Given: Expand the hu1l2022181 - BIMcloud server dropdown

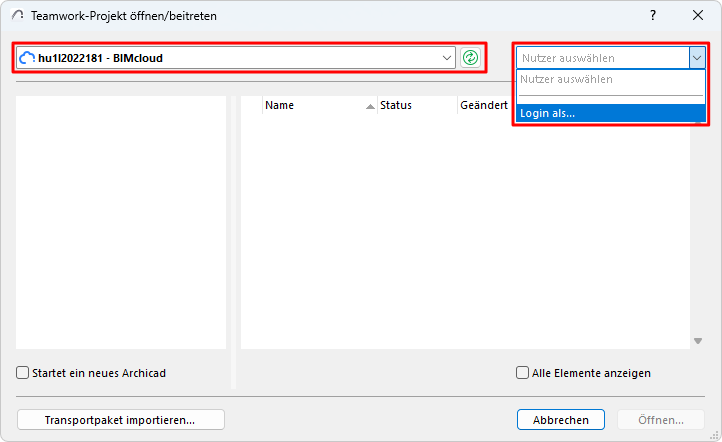Looking at the screenshot, I should 447,58.
